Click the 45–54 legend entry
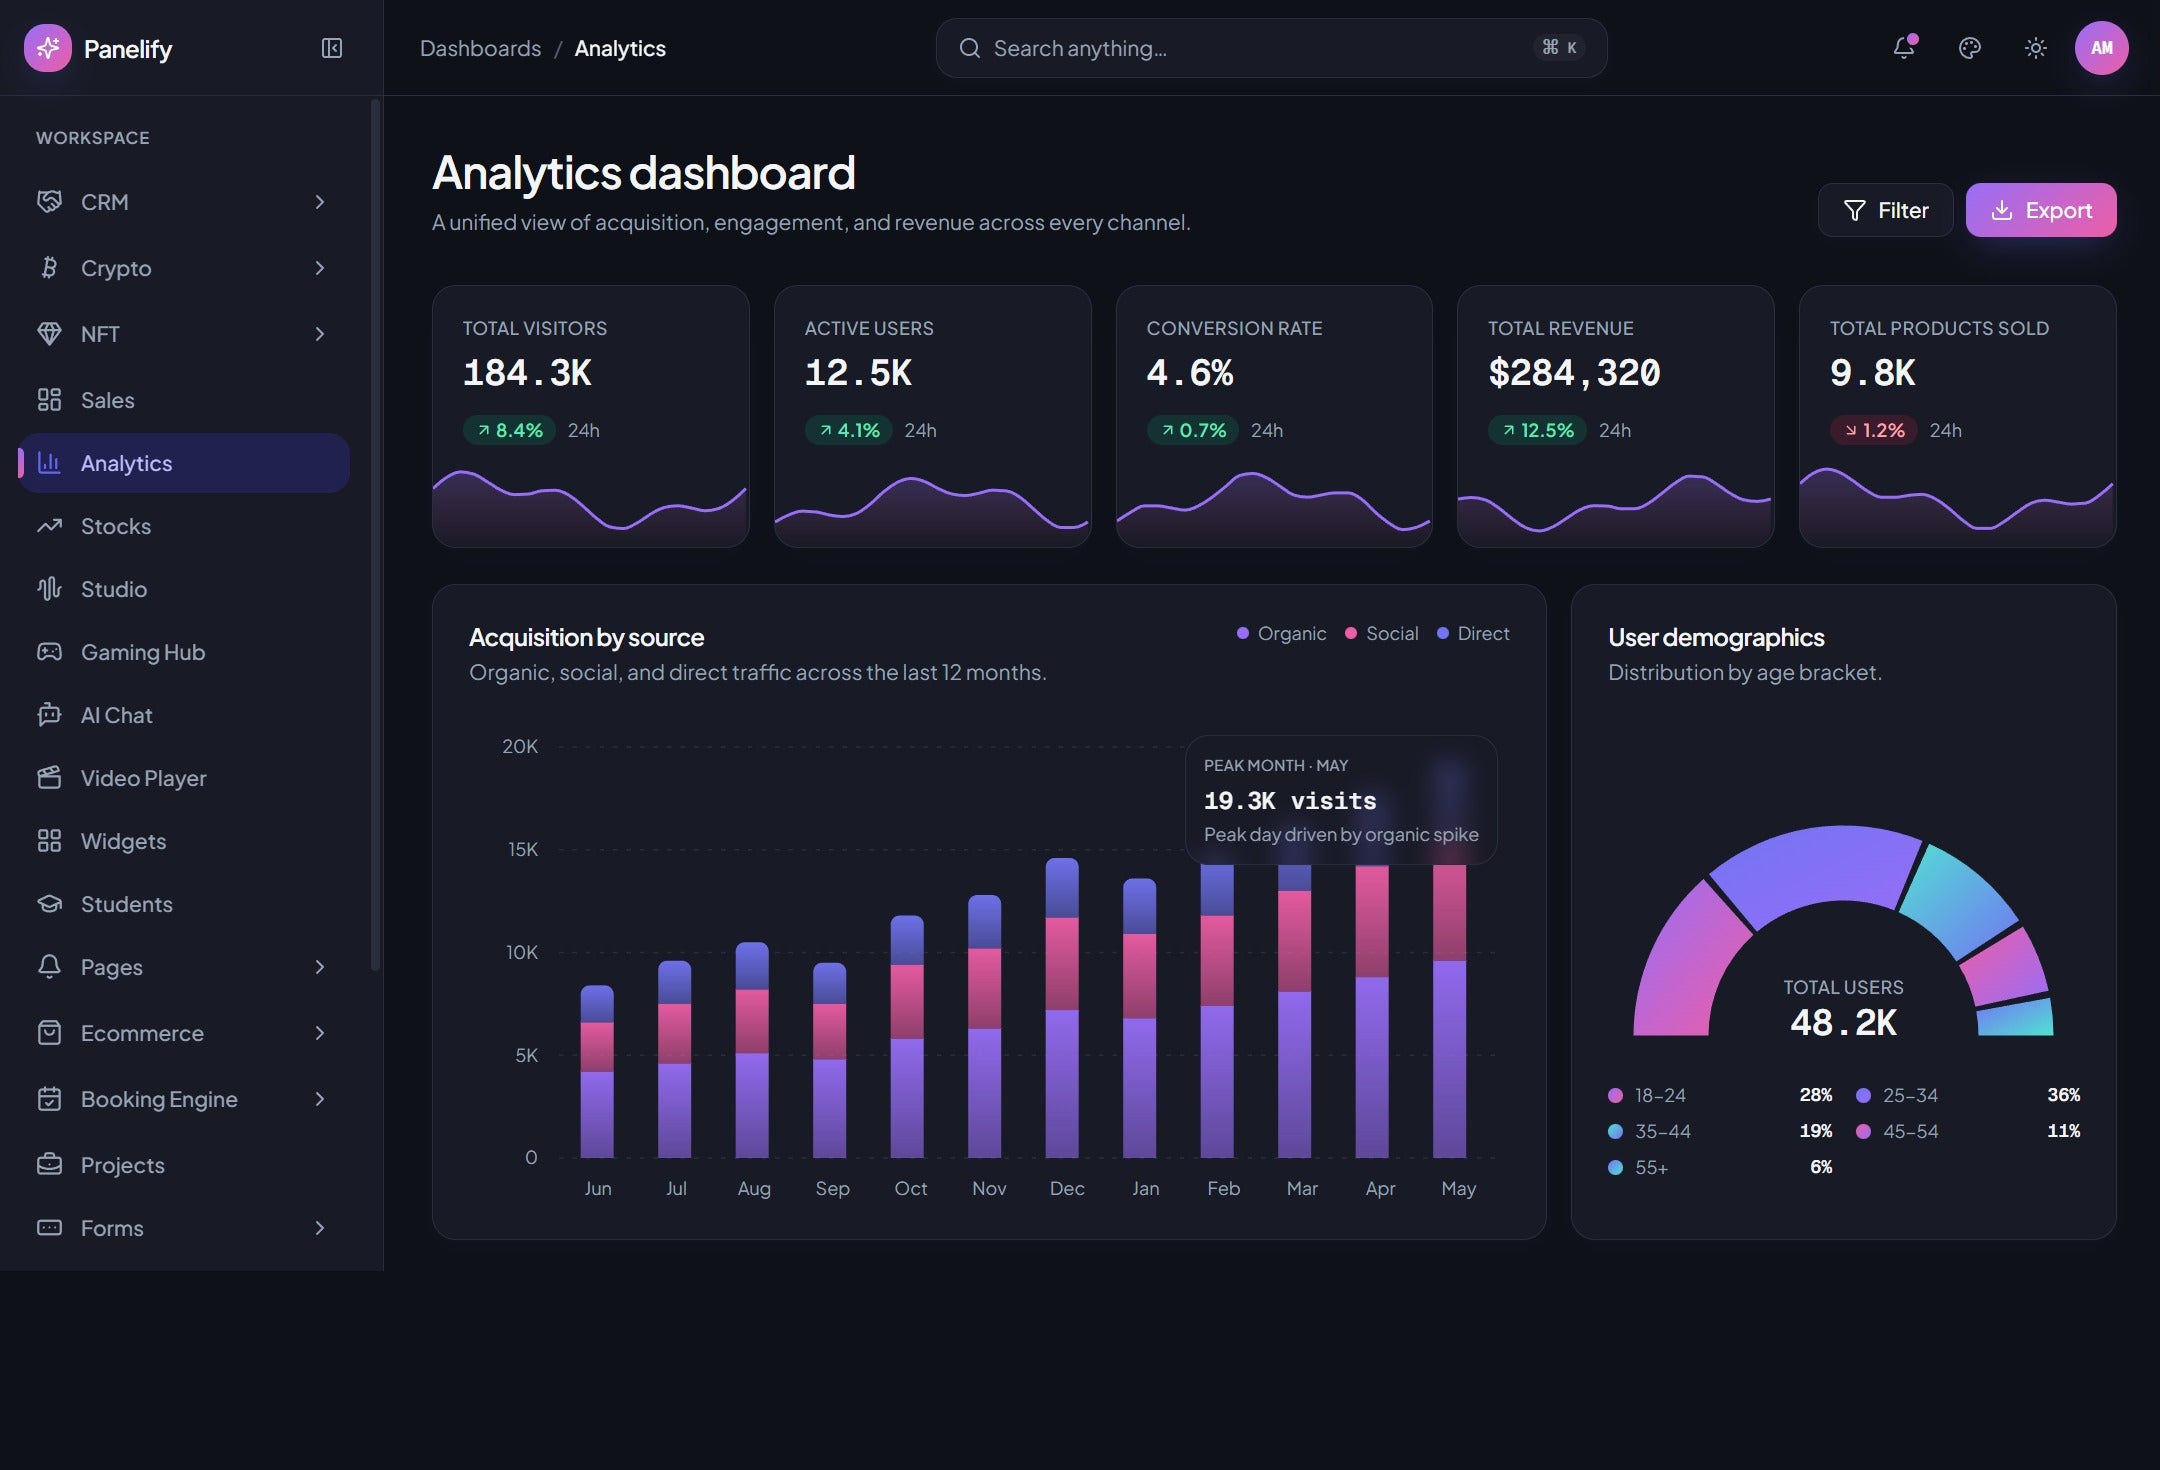The height and width of the screenshot is (1470, 2160). (x=1968, y=1131)
